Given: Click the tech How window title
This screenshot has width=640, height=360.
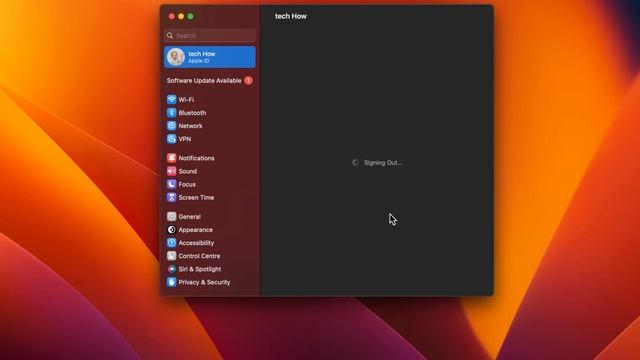Looking at the screenshot, I should pos(291,16).
